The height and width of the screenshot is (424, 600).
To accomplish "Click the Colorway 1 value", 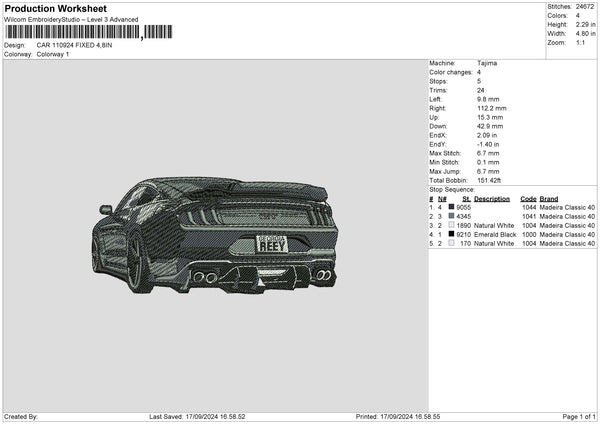I will (x=53, y=54).
